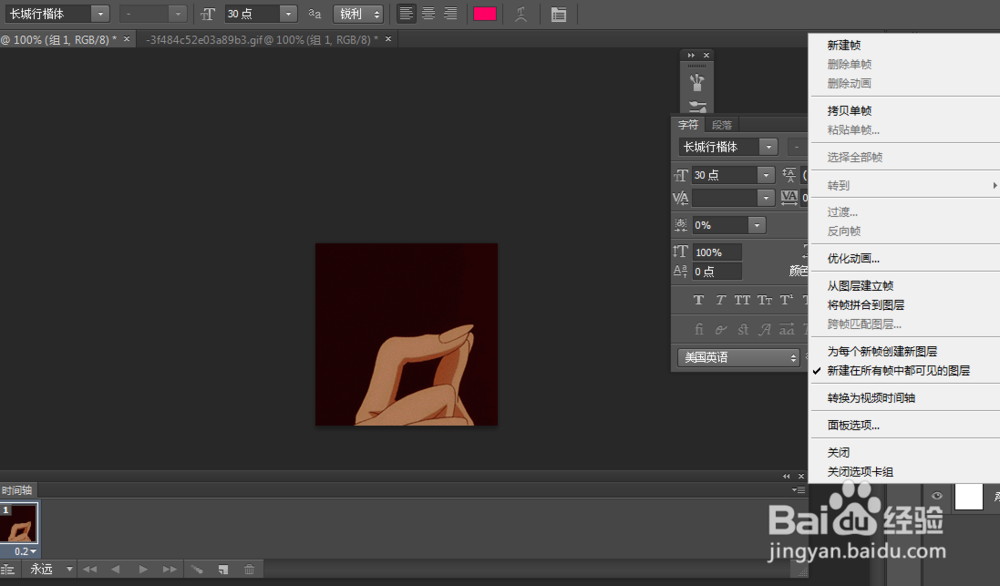Open font family dropdown in Character panel
Image resolution: width=1000 pixels, height=586 pixels.
pos(768,147)
